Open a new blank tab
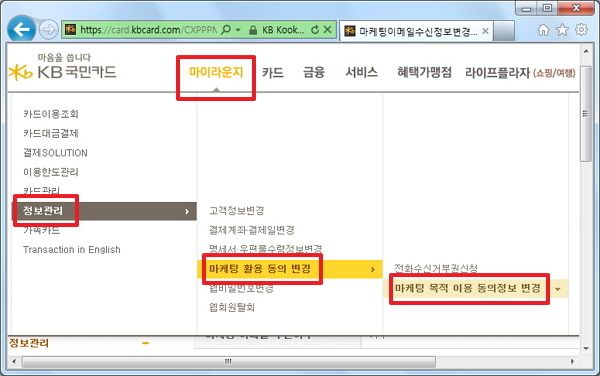Image resolution: width=600 pixels, height=376 pixels. coord(504,31)
